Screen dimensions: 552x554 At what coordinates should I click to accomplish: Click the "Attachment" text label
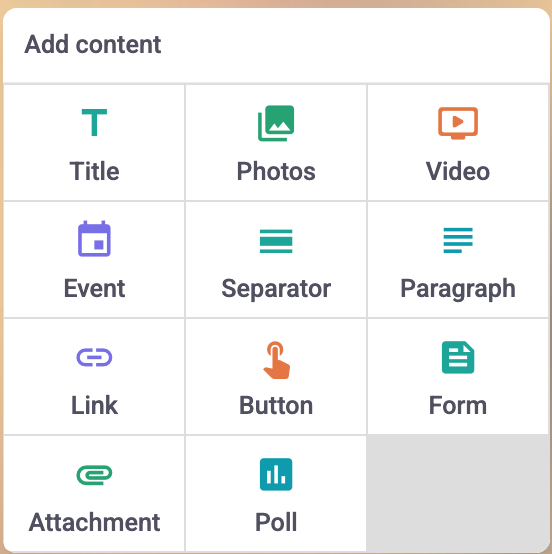[94, 522]
